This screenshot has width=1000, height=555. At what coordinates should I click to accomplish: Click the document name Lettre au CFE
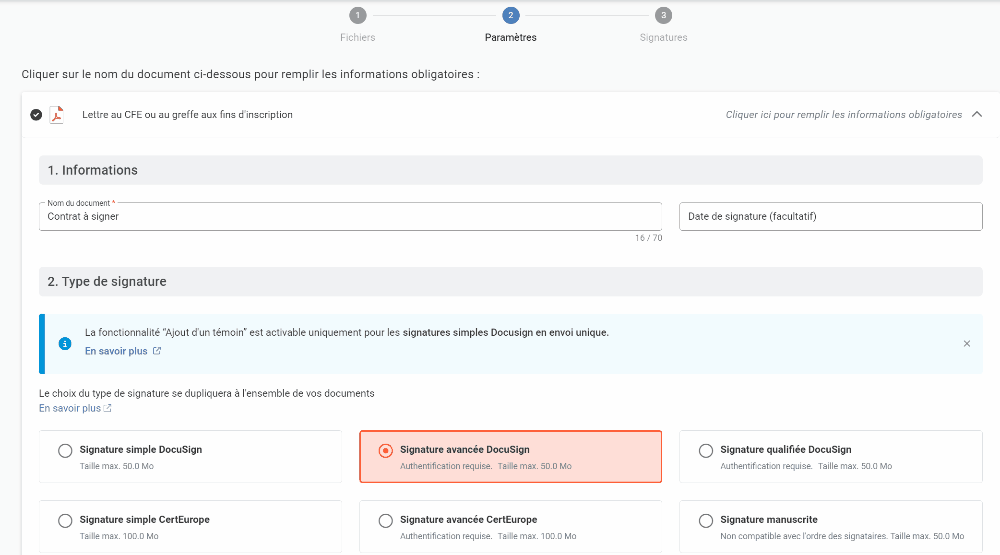(187, 115)
